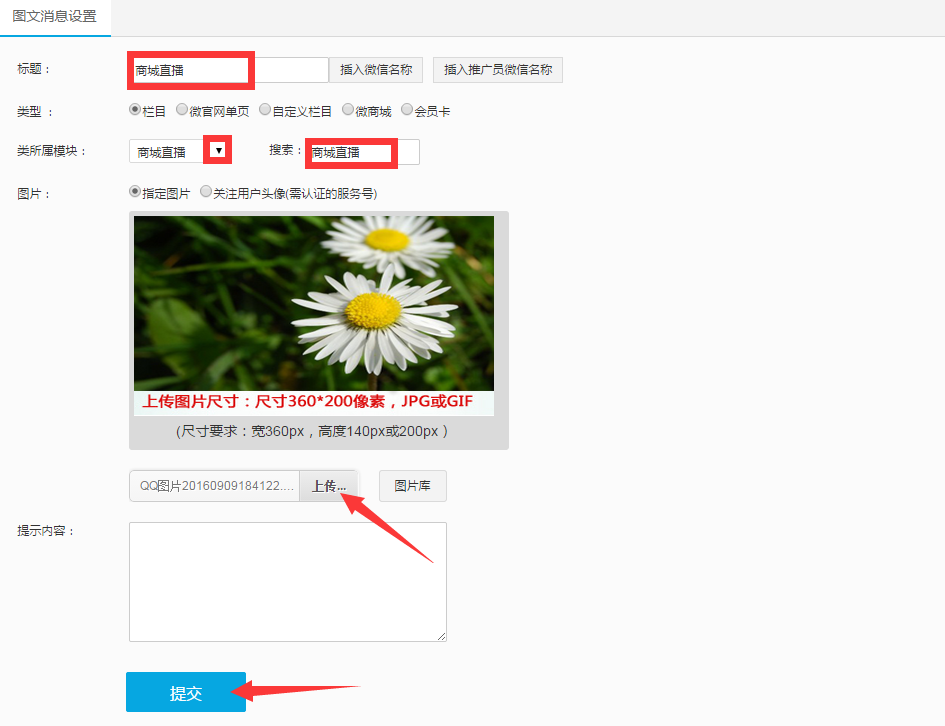Click the 搜索 input field
This screenshot has height=726, width=945.
tap(363, 152)
